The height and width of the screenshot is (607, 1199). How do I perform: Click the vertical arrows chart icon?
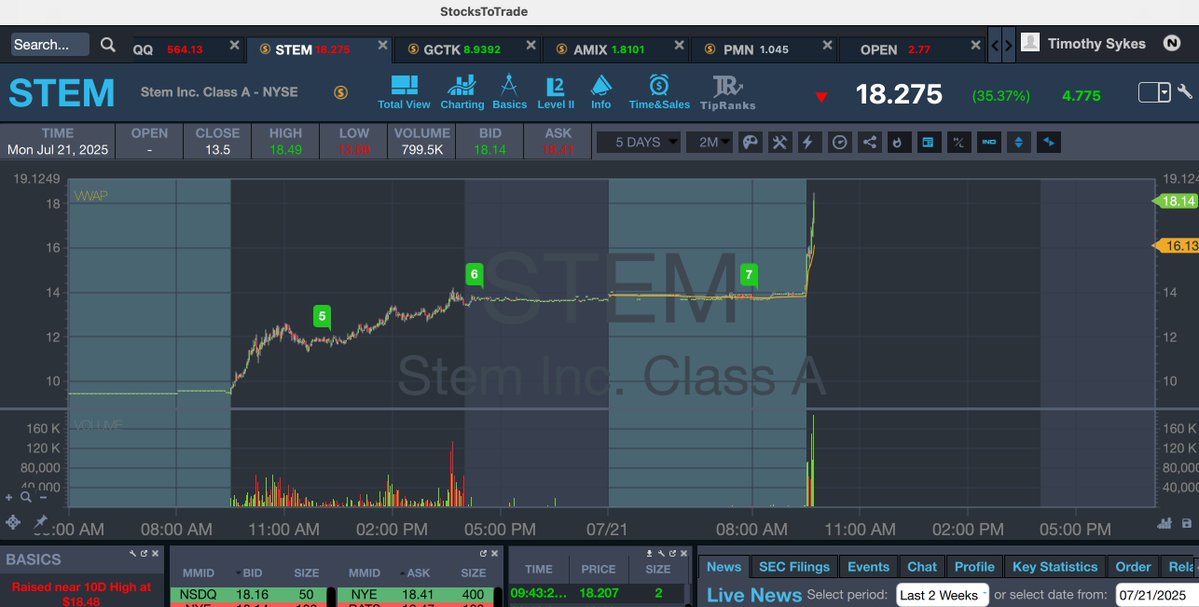[x=1018, y=142]
